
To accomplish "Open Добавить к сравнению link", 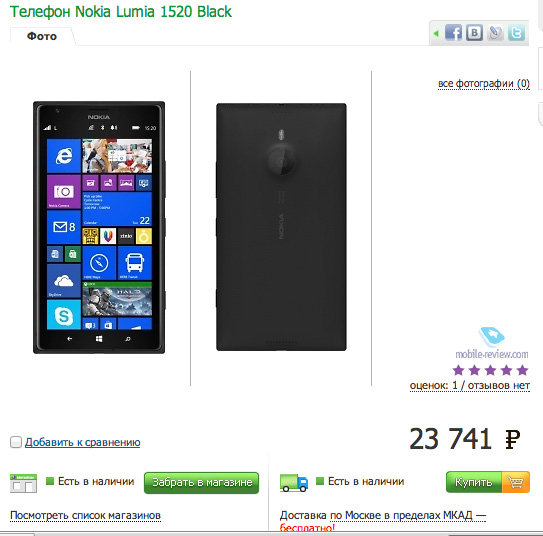I will (82, 442).
